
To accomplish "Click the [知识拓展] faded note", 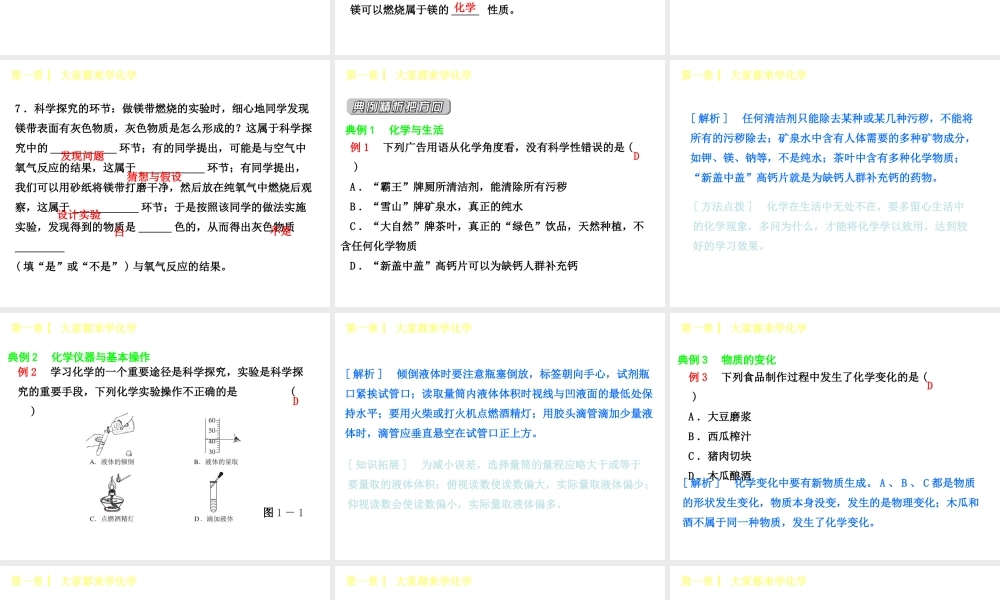I will pos(498,485).
